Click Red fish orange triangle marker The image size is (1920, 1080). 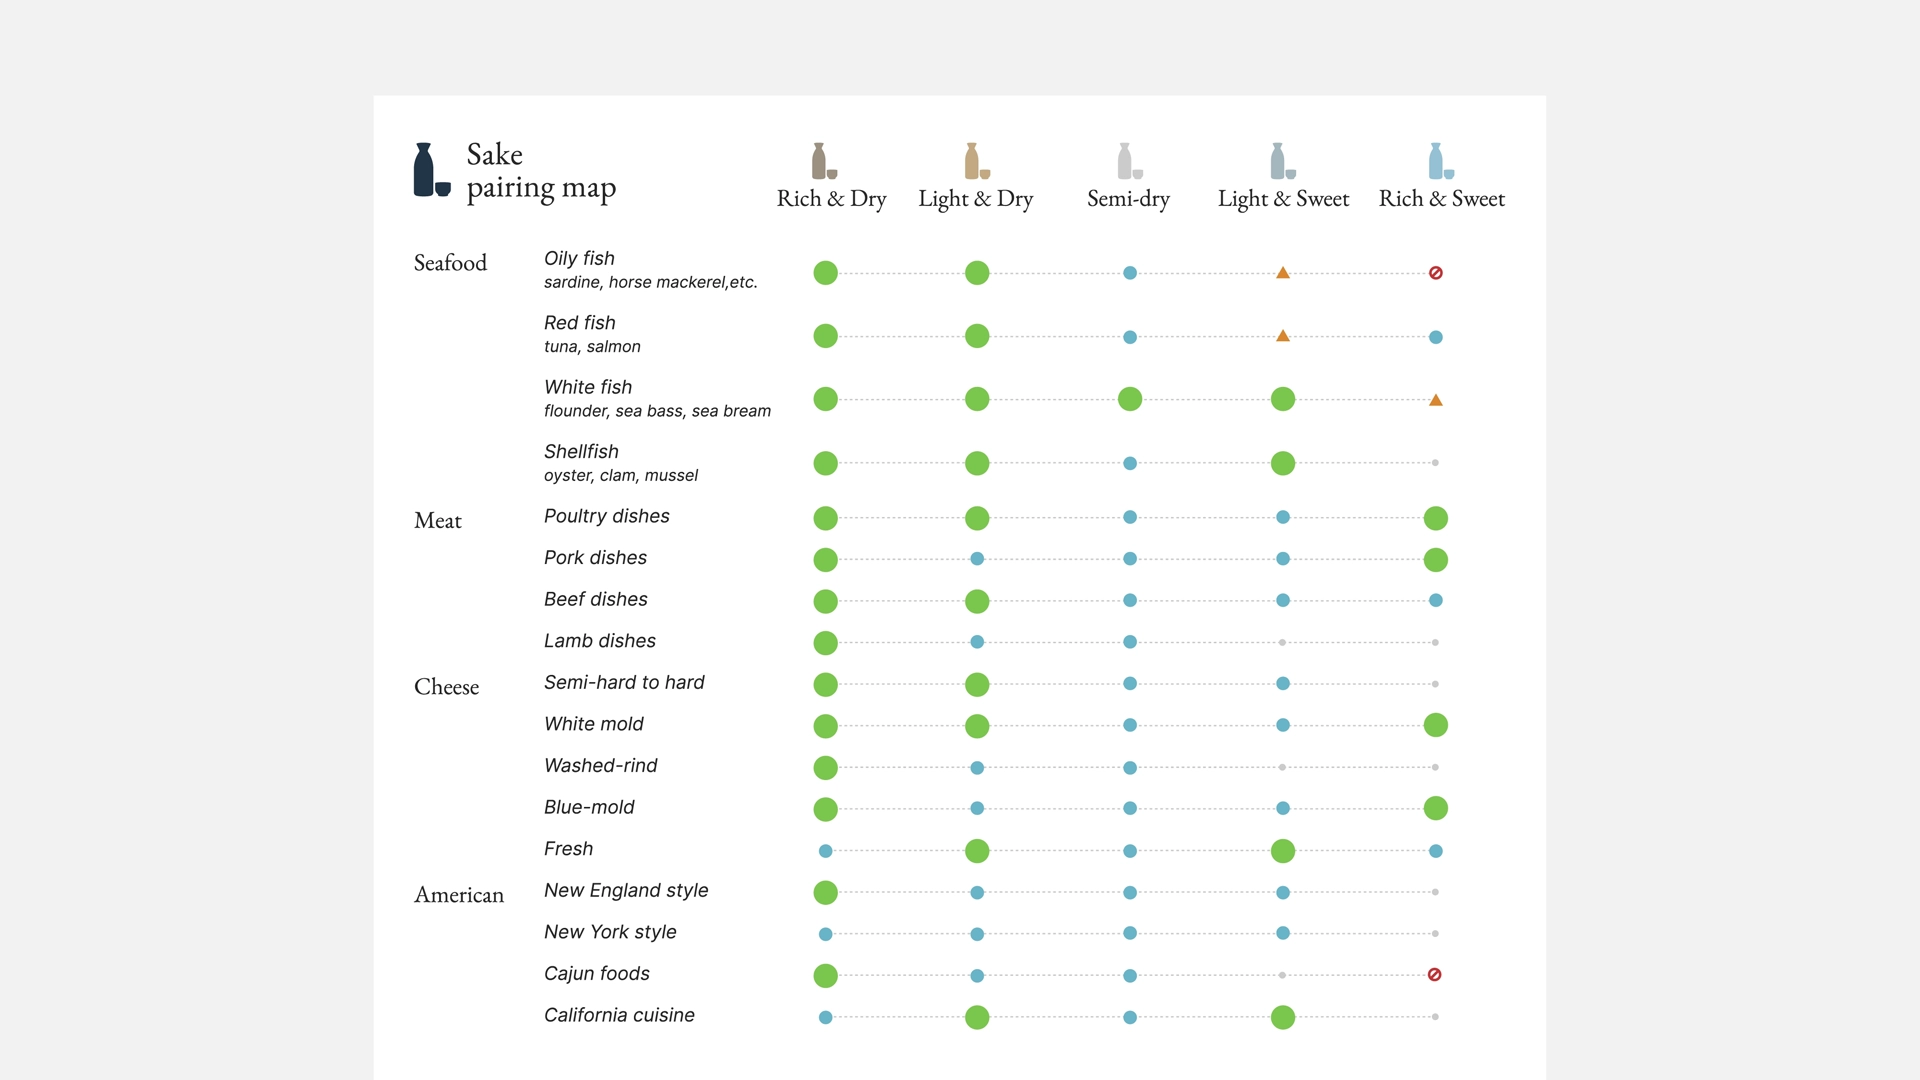[x=1282, y=337]
